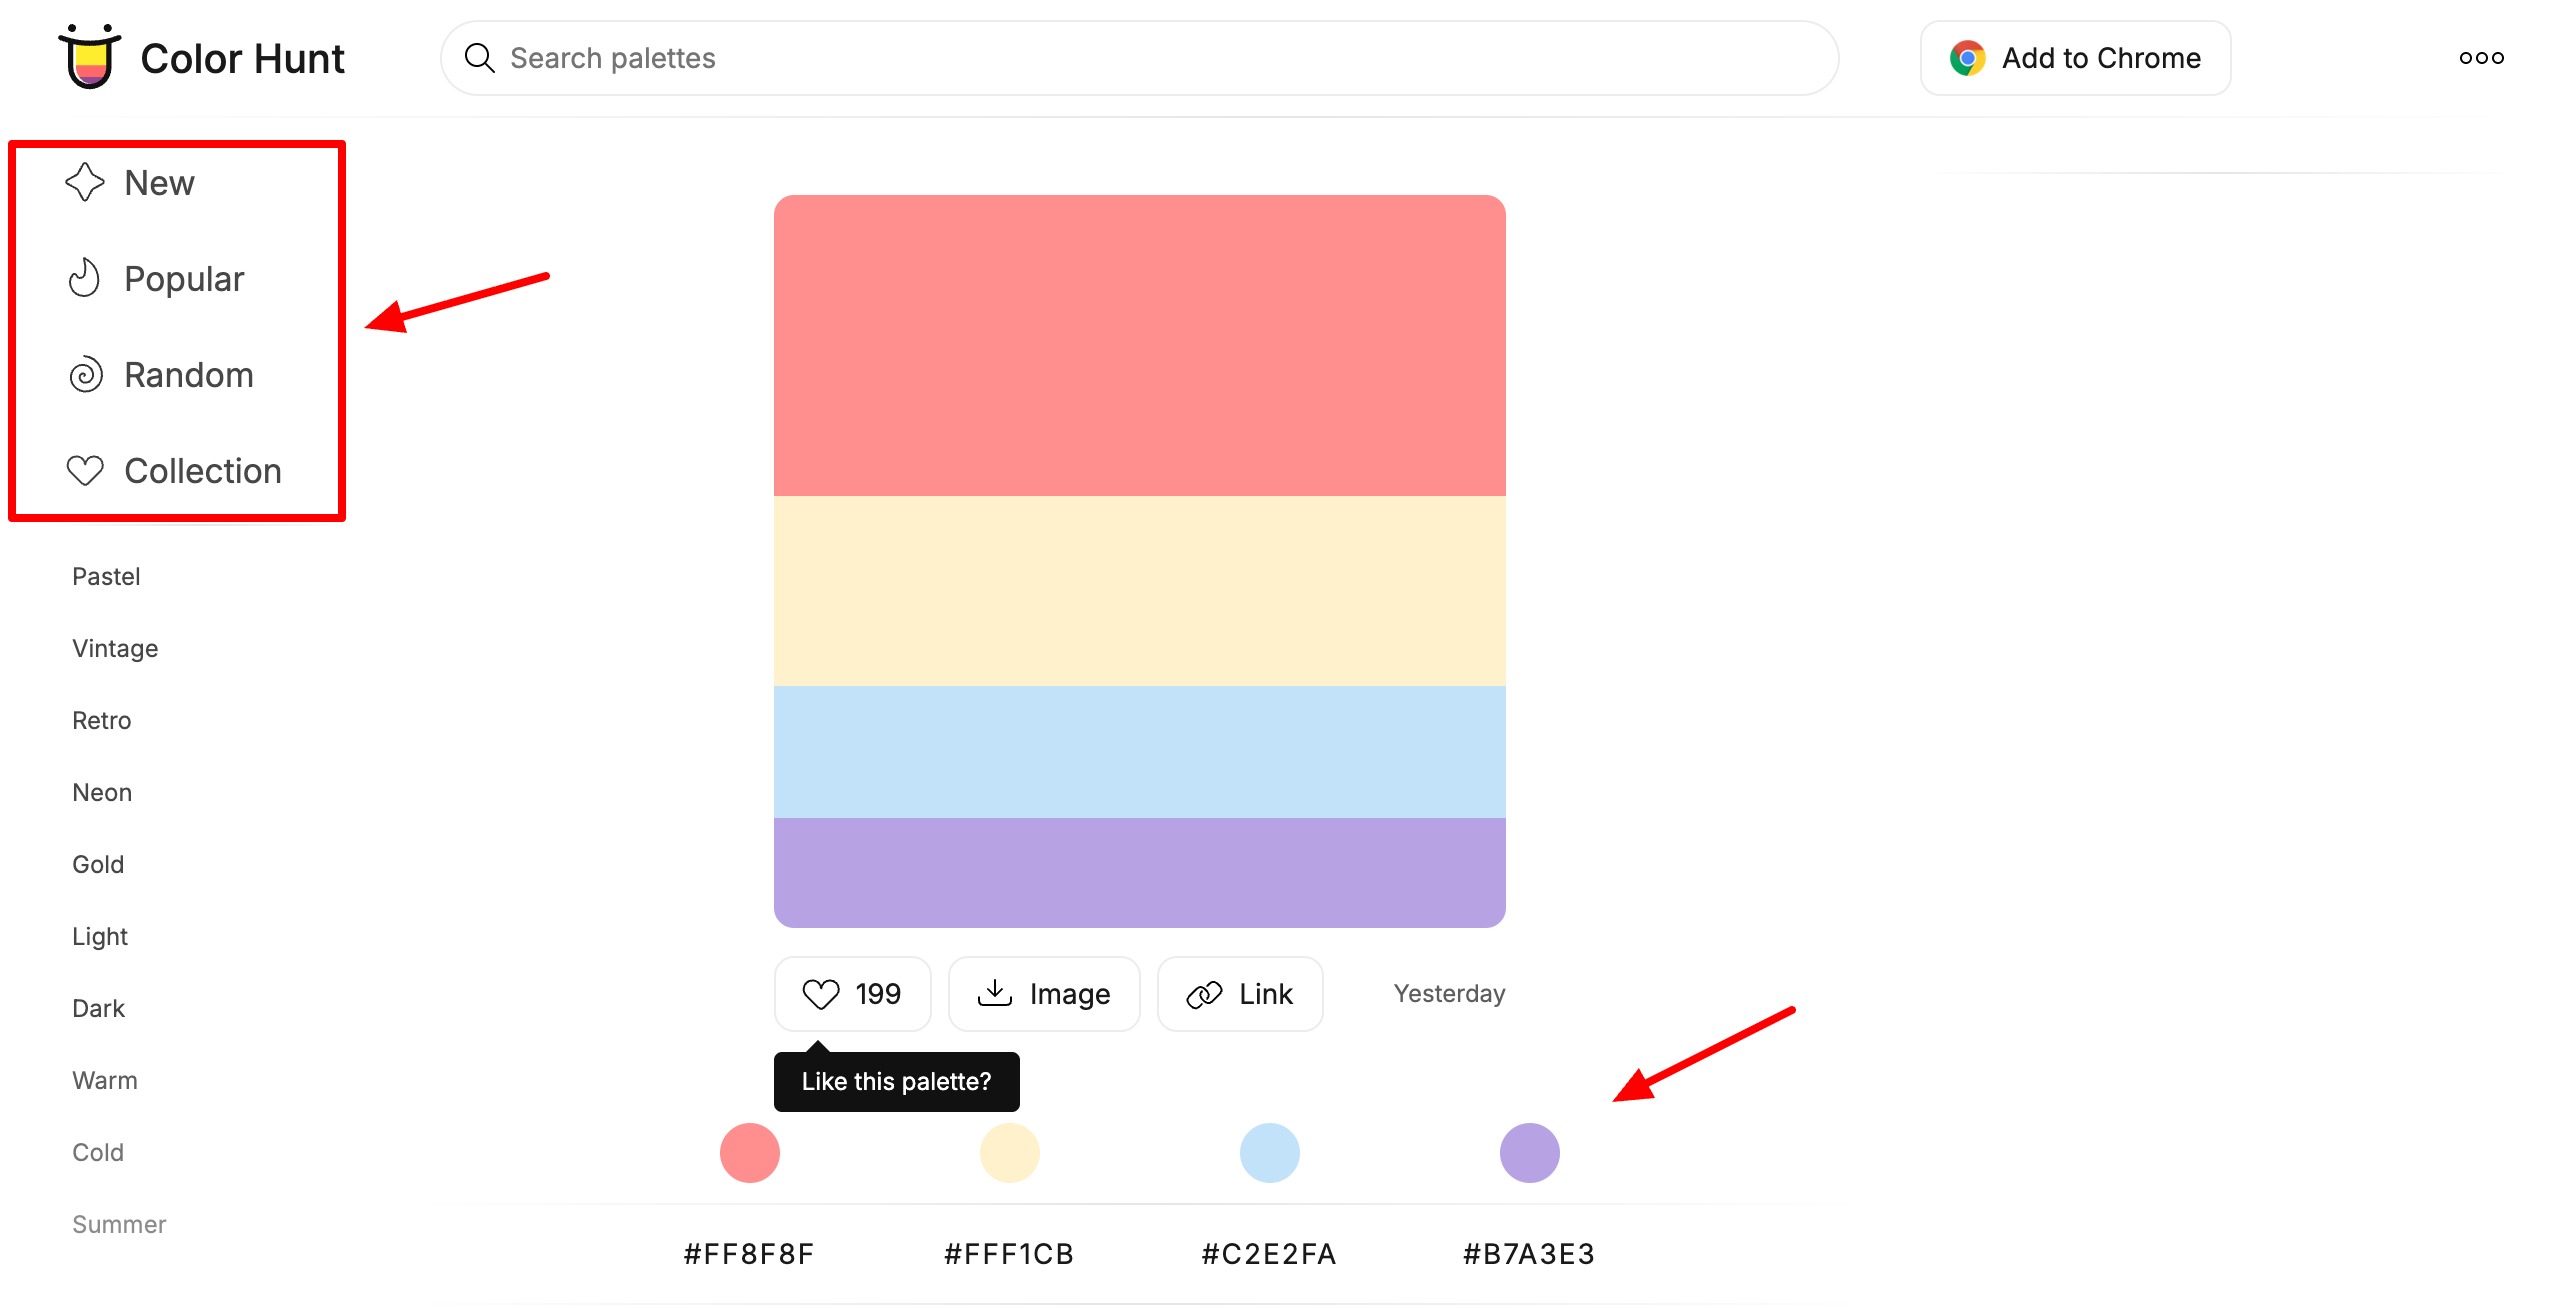This screenshot has height=1308, width=2560.
Task: Click the light blue palette stripe
Action: point(1140,752)
